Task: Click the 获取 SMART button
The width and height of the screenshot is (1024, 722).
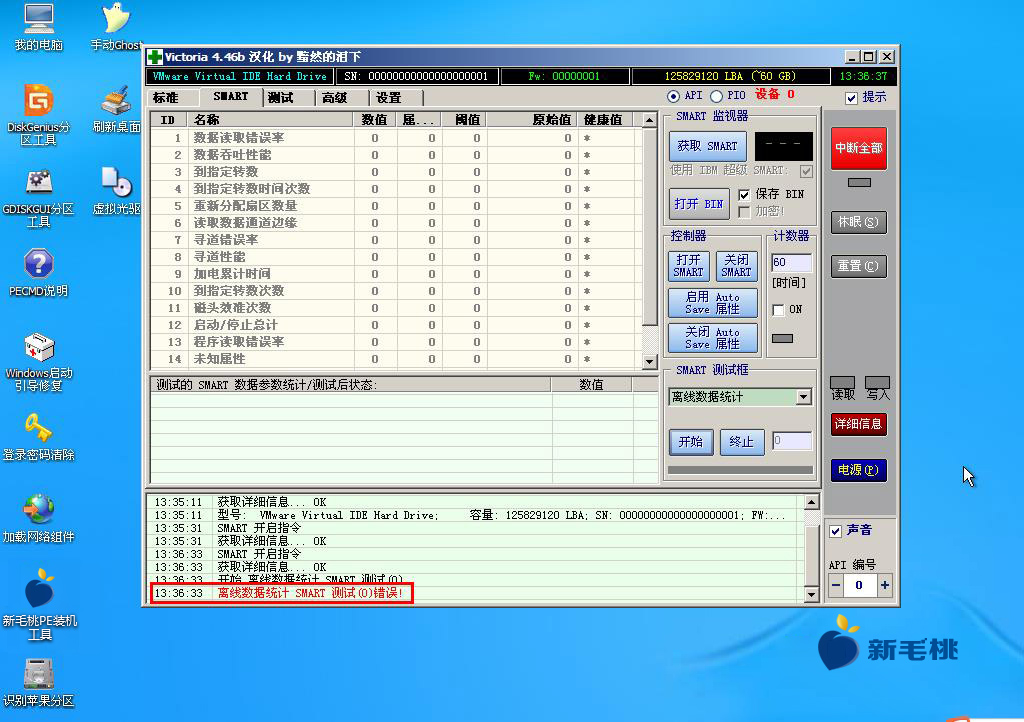Action: click(x=707, y=146)
